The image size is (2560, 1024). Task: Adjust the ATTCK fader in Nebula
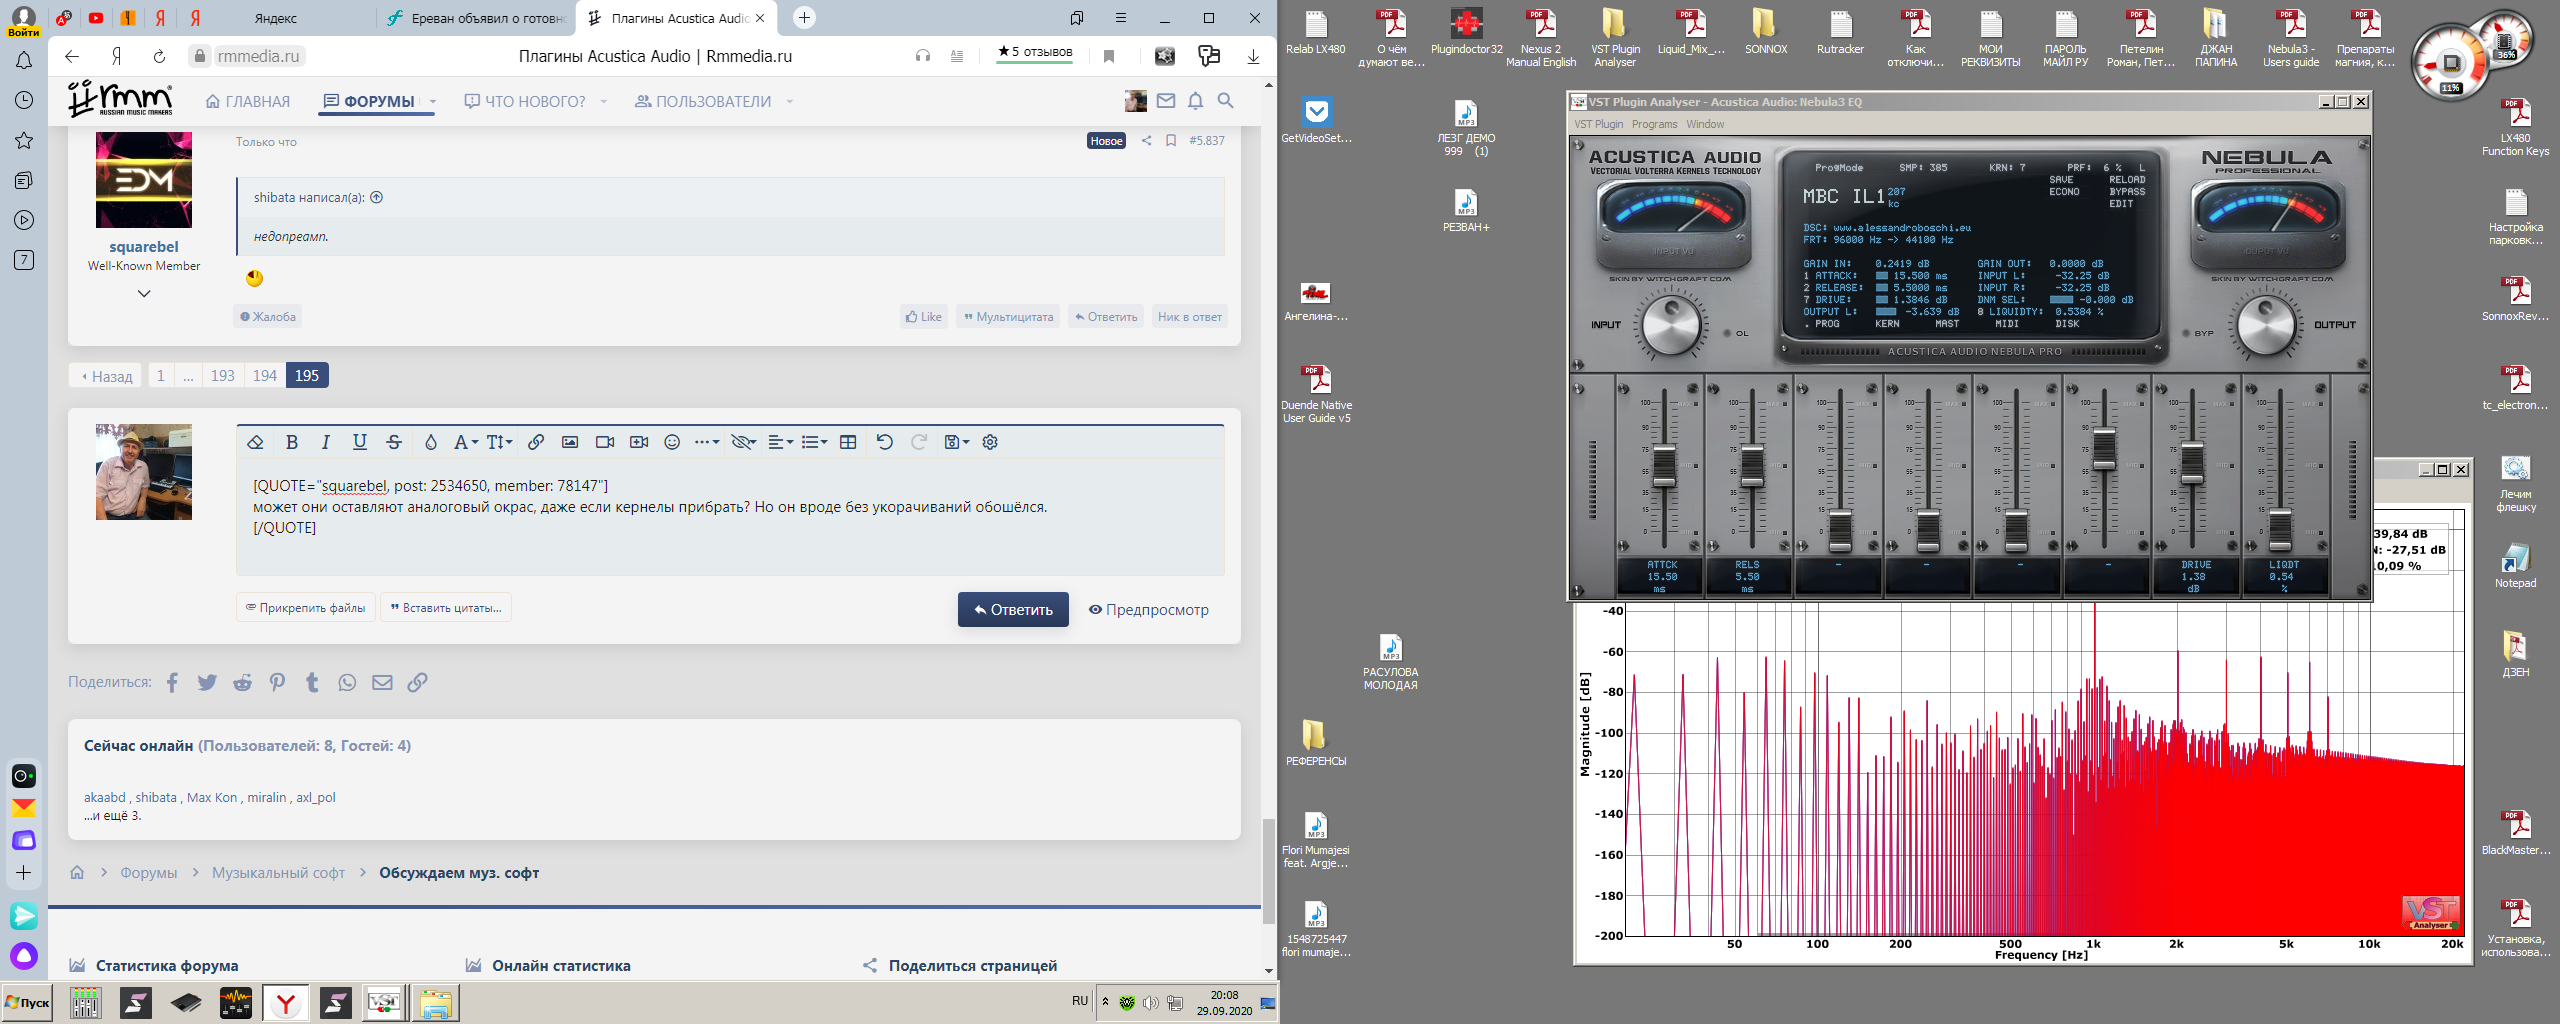(x=1663, y=466)
